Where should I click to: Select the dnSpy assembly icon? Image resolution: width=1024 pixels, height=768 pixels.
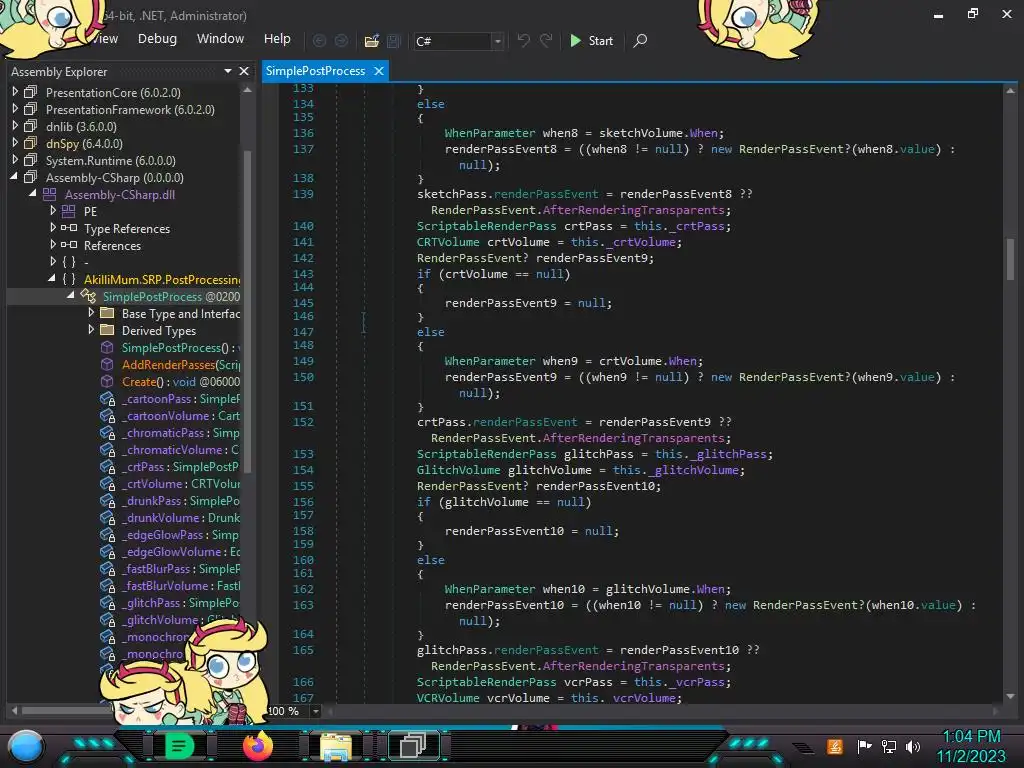pyautogui.click(x=31, y=143)
